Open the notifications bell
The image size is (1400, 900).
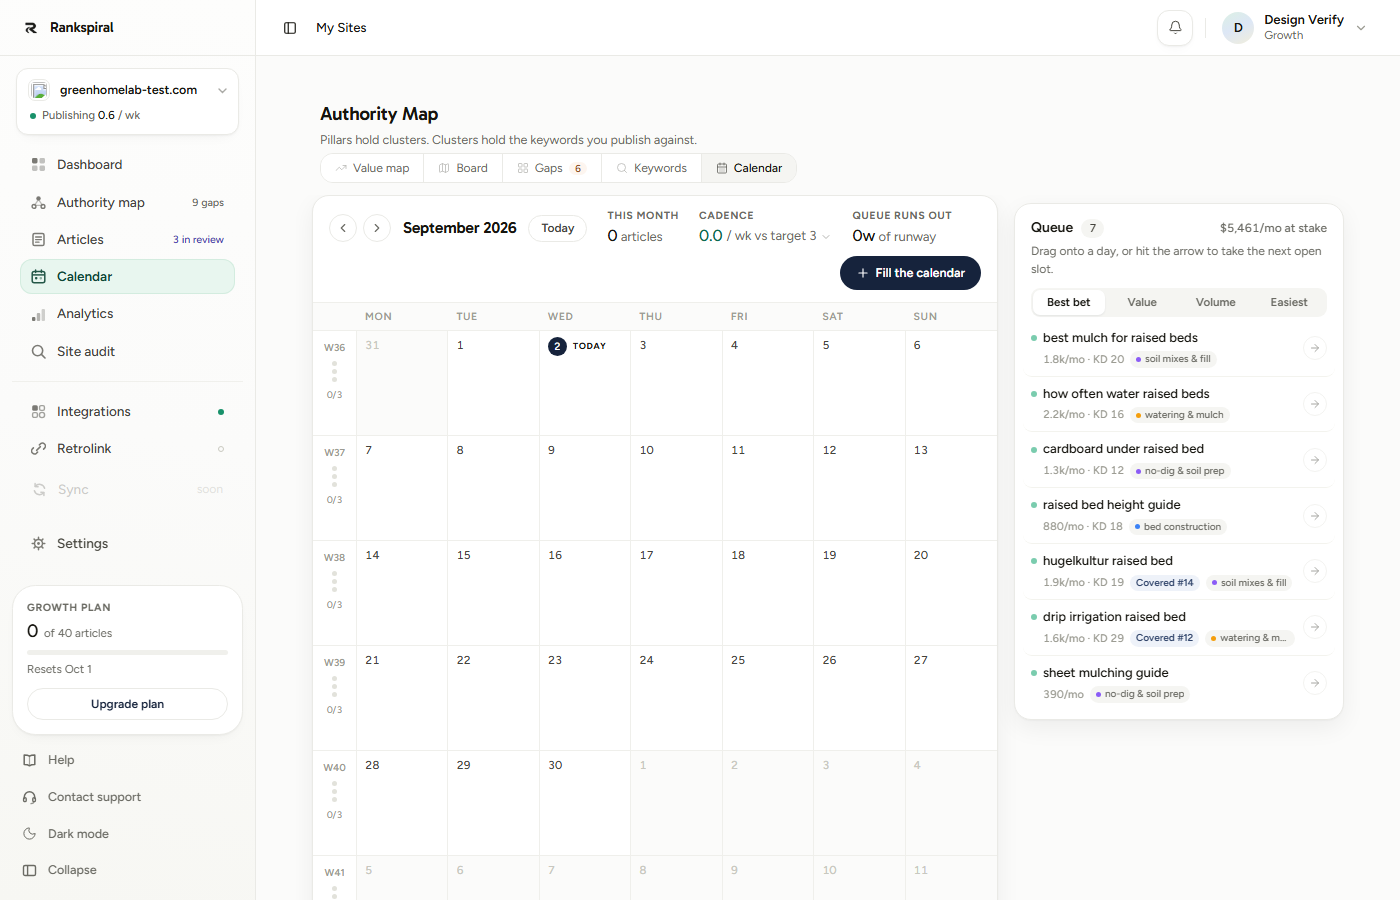tap(1175, 28)
